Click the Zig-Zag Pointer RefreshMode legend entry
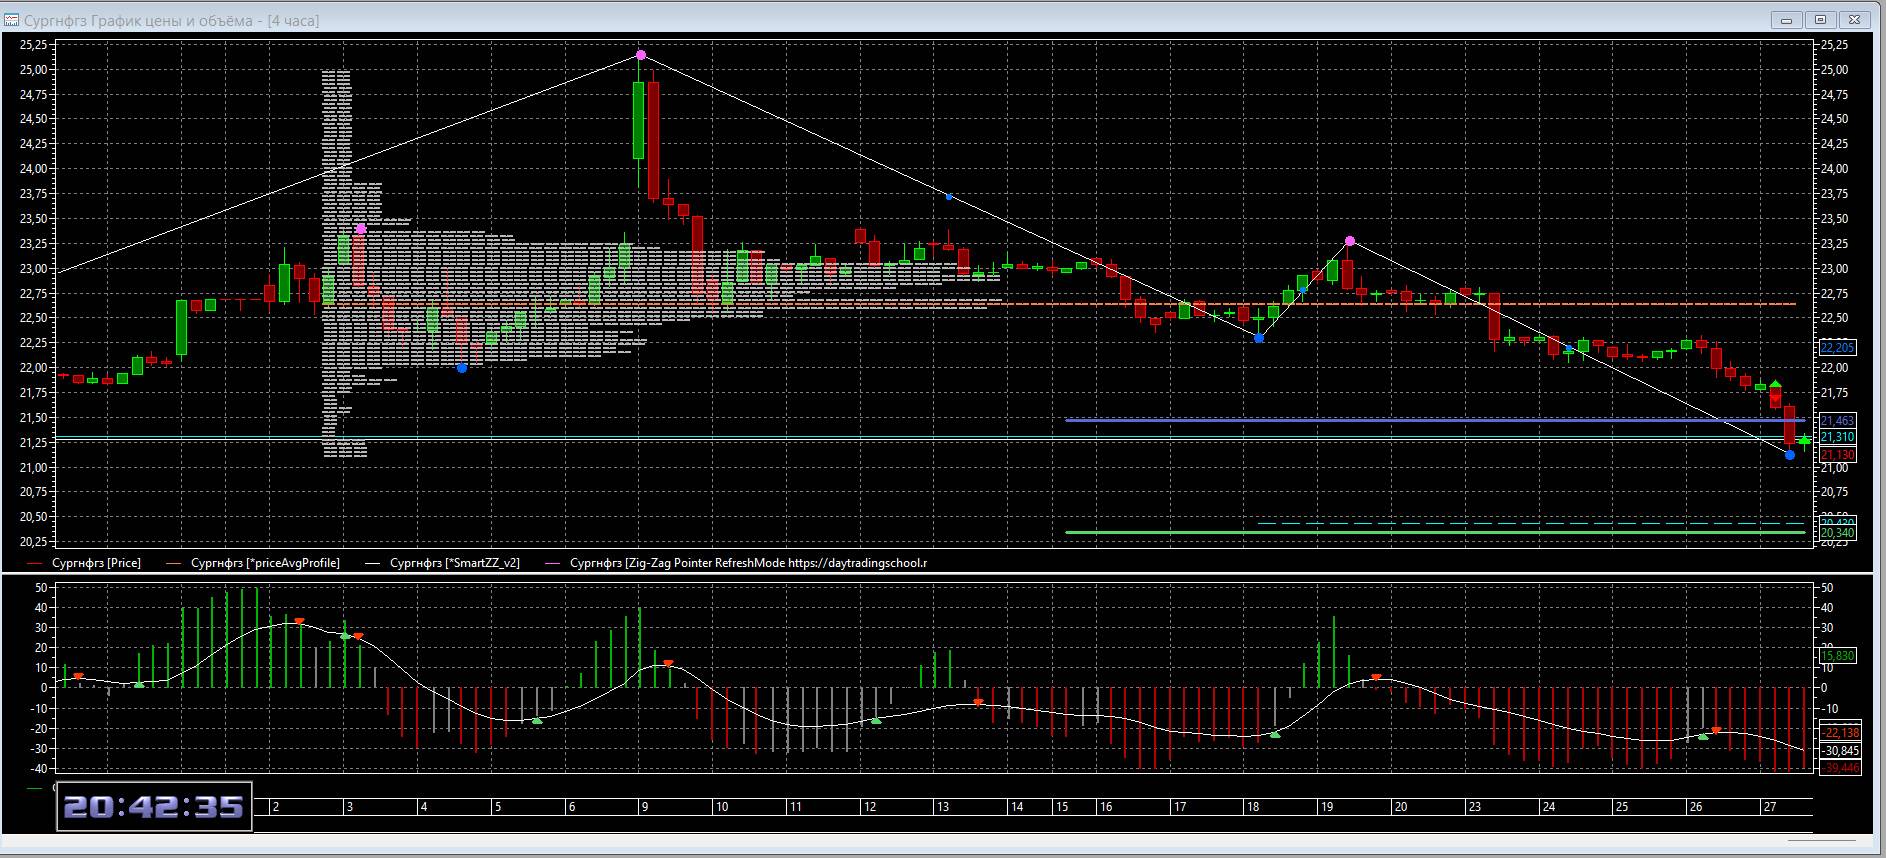1886x858 pixels. click(x=748, y=563)
